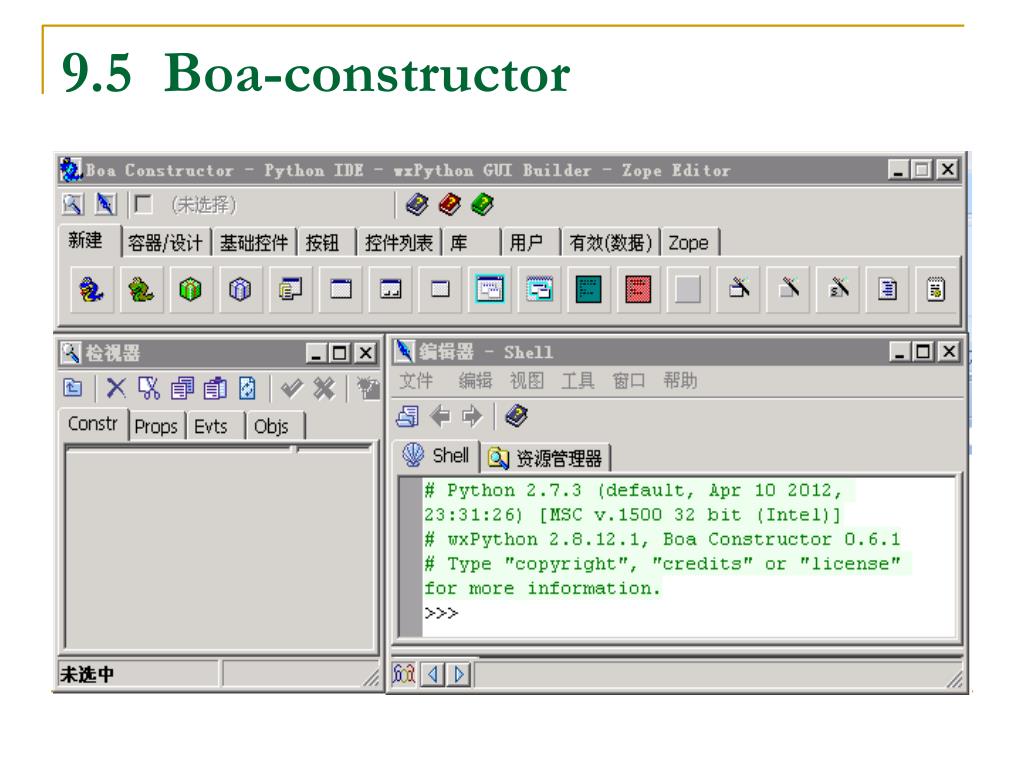1024x768 pixels.
Task: Open the 编辑 menu in Editor
Action: point(475,381)
